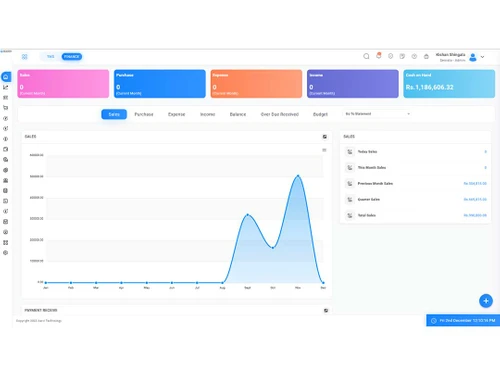Click the 'Today Sales' label
This screenshot has height=375, width=500.
click(367, 152)
